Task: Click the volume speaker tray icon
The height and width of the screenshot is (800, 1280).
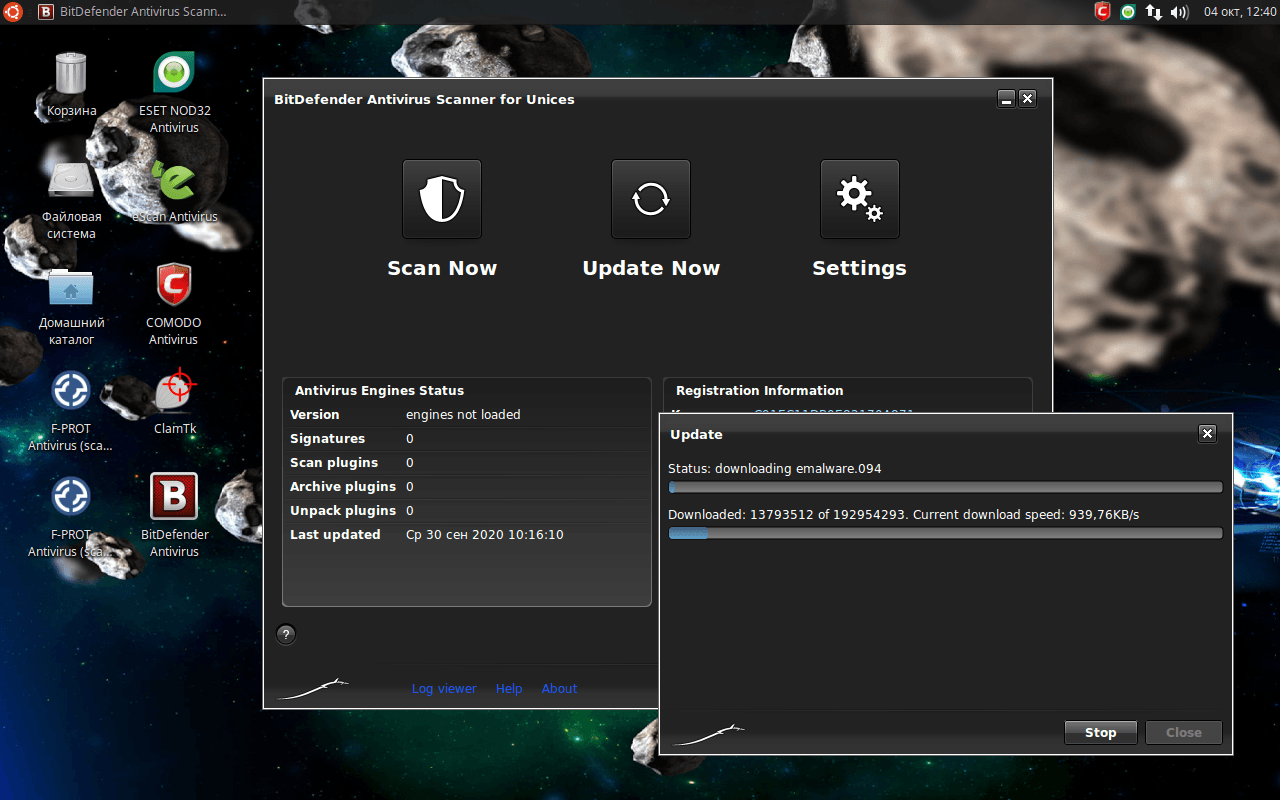Action: point(1179,12)
